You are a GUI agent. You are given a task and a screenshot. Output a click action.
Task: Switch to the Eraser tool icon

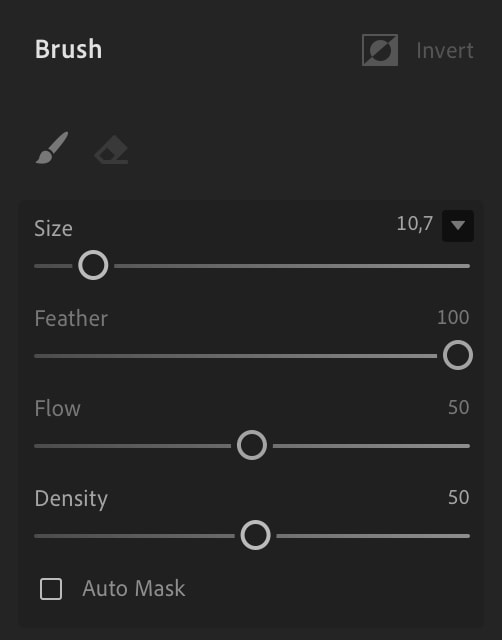[111, 150]
